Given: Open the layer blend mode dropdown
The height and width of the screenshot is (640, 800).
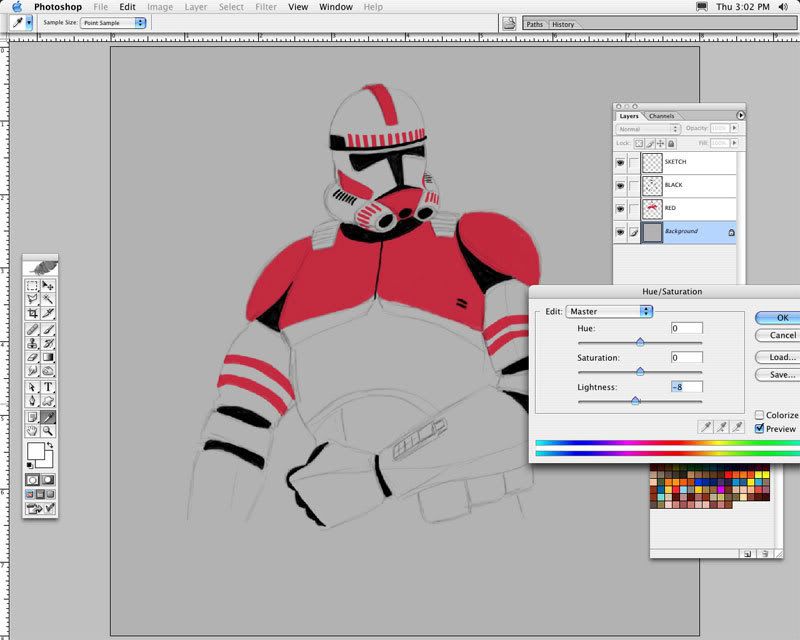Looking at the screenshot, I should [648, 129].
